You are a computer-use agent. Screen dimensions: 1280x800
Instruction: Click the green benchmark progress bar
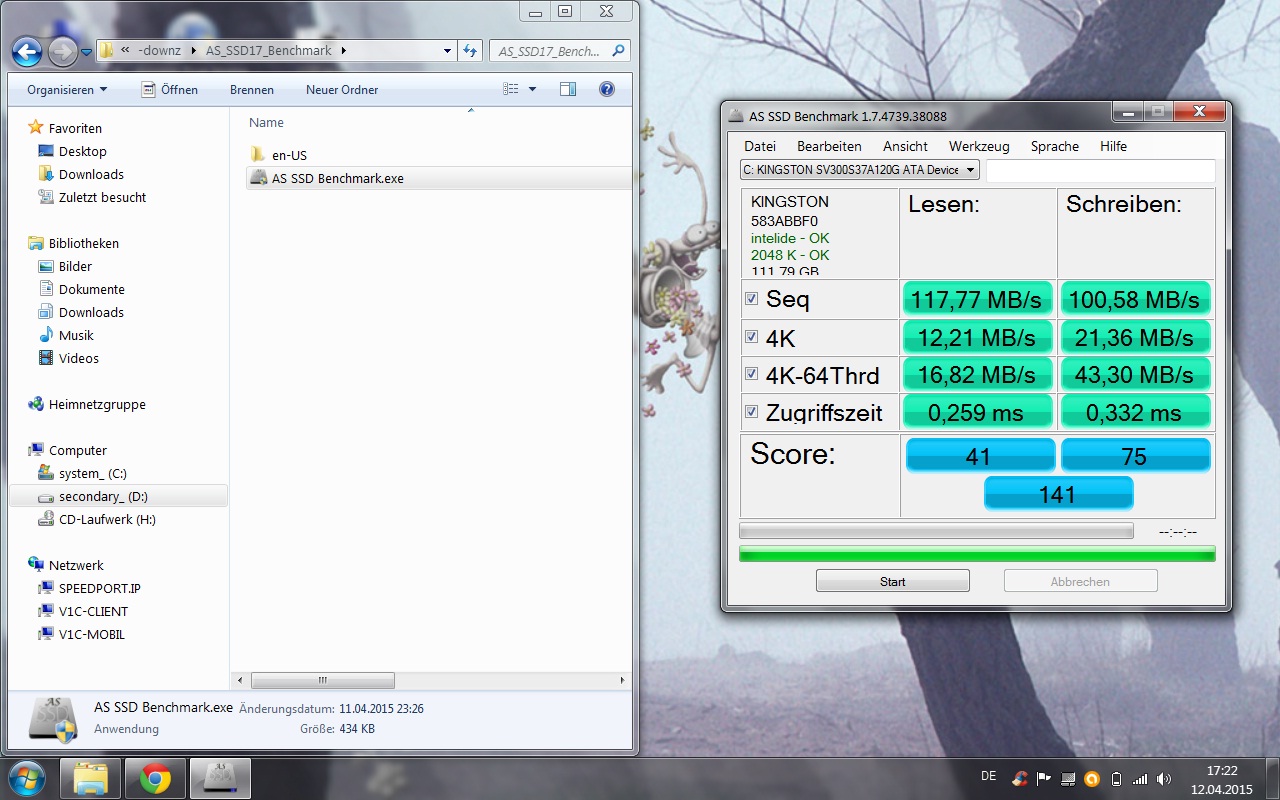pyautogui.click(x=977, y=554)
